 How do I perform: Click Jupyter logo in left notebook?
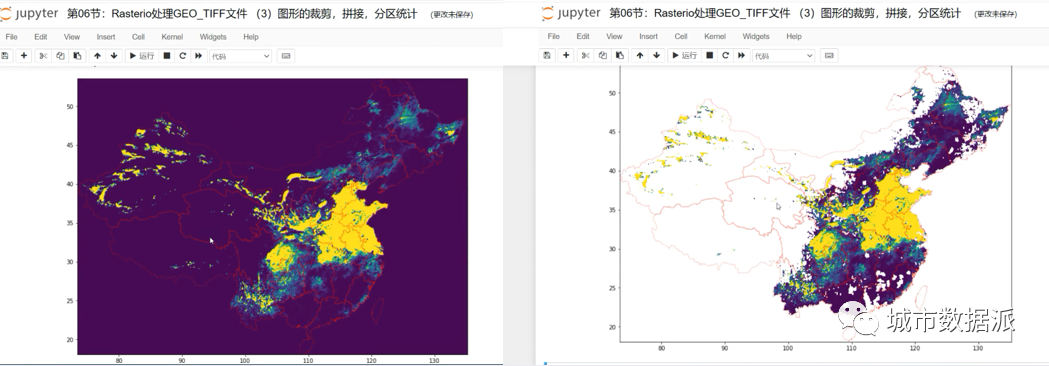pos(29,13)
